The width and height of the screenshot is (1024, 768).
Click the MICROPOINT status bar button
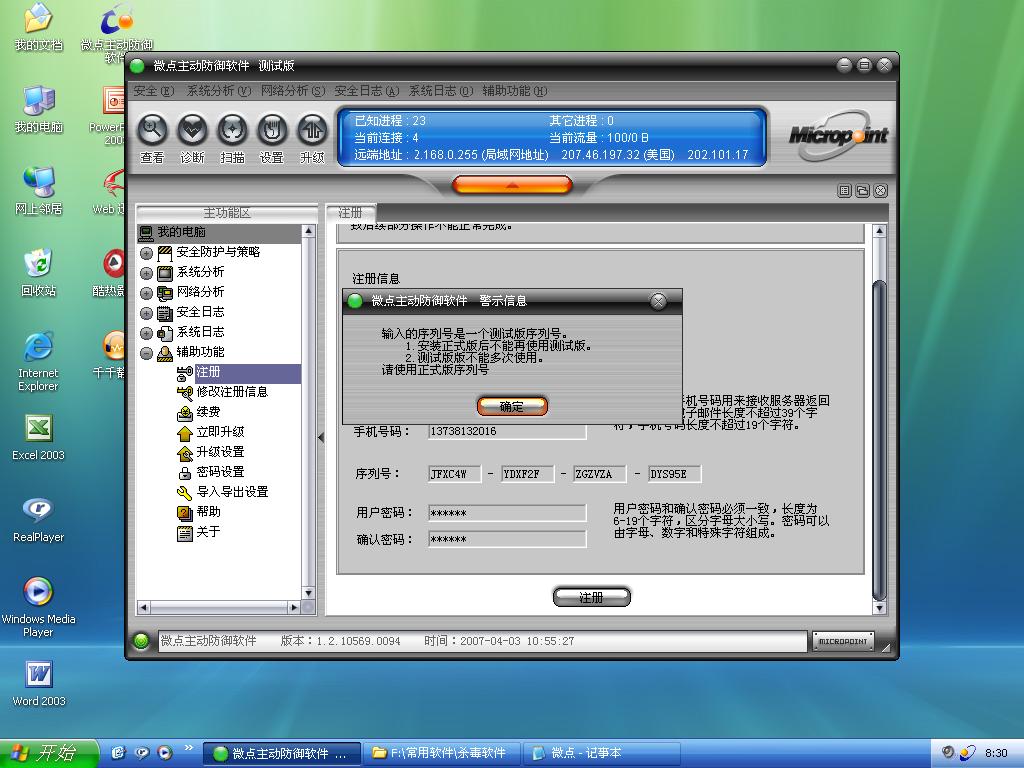coord(843,641)
